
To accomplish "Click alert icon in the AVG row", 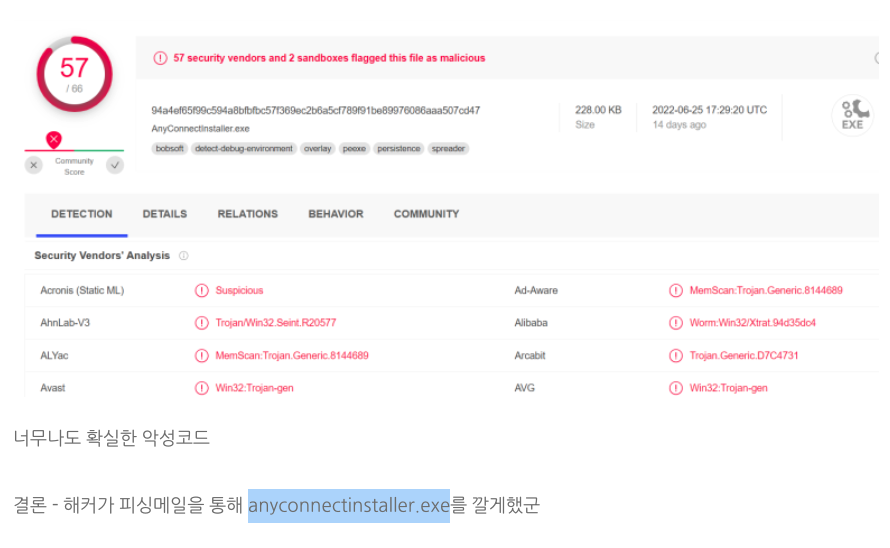I will pyautogui.click(x=675, y=388).
